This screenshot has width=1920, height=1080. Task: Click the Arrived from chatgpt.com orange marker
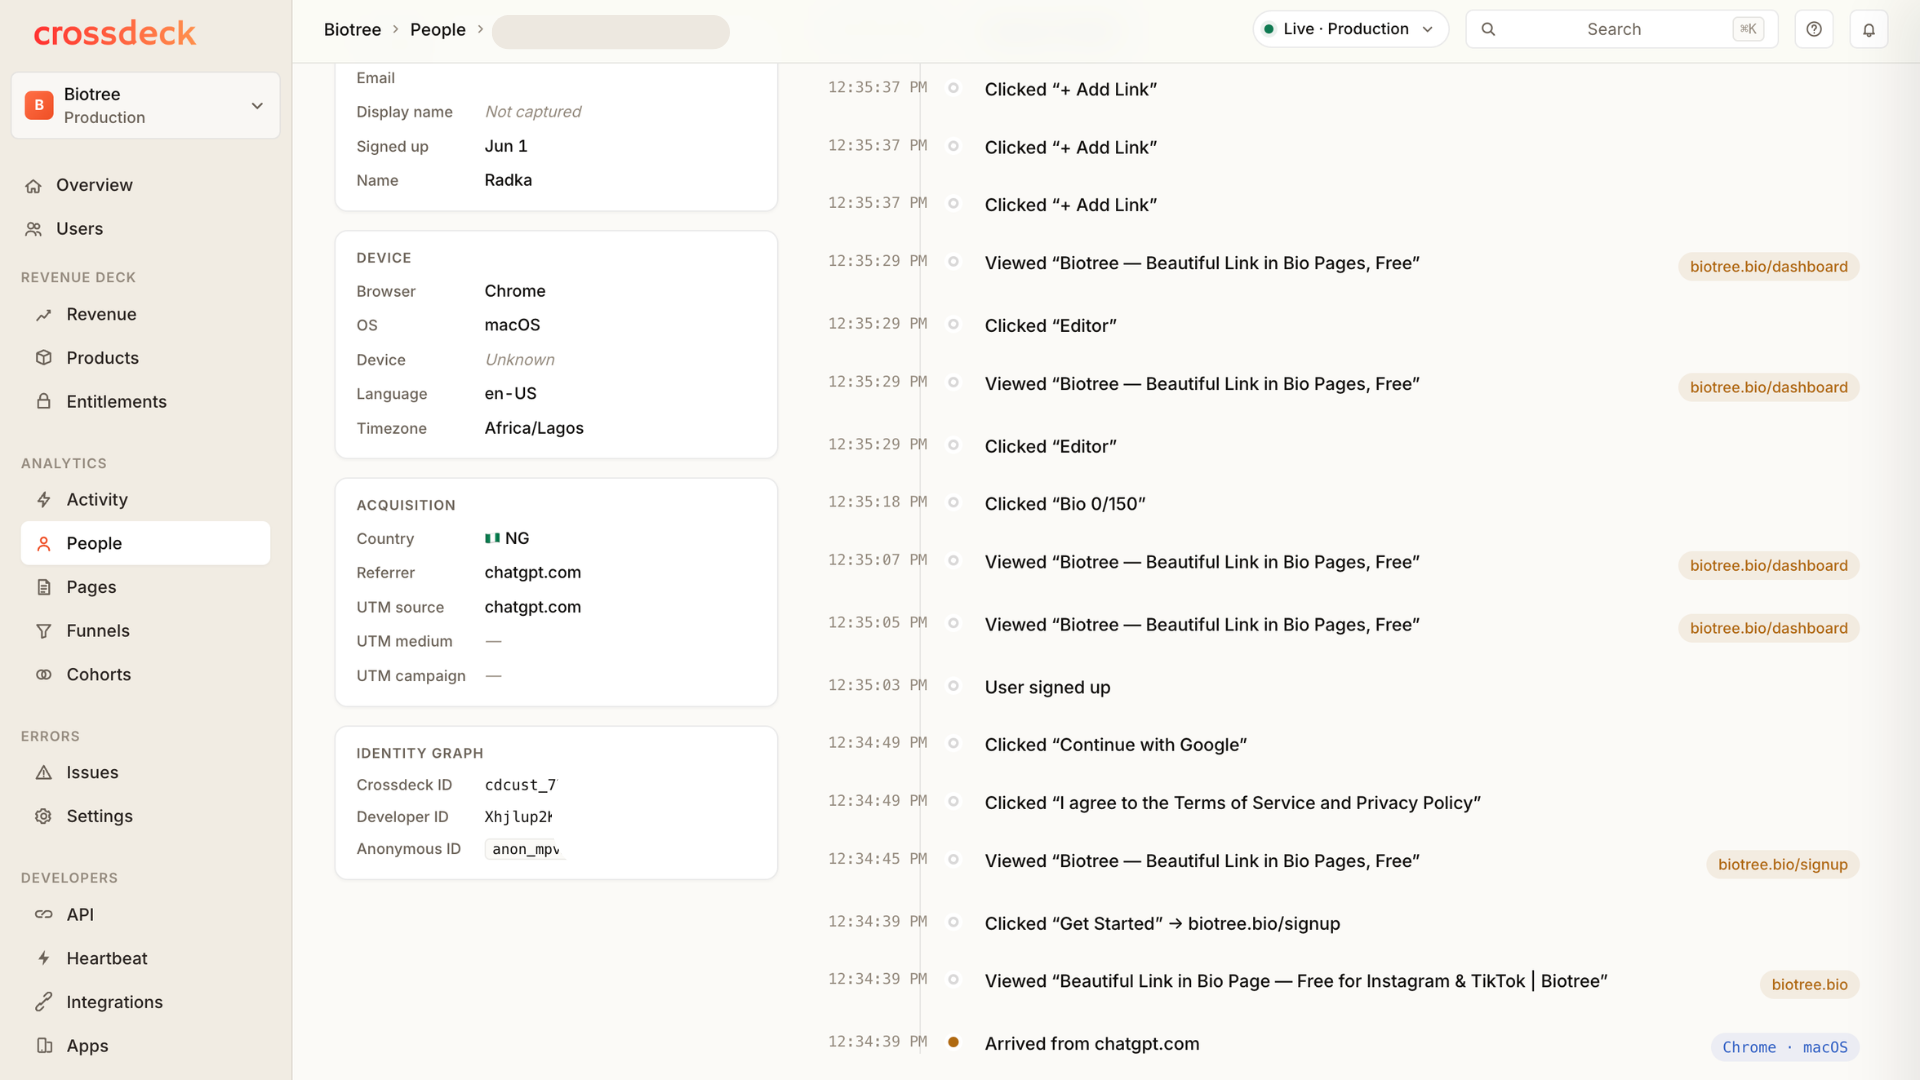point(954,1042)
